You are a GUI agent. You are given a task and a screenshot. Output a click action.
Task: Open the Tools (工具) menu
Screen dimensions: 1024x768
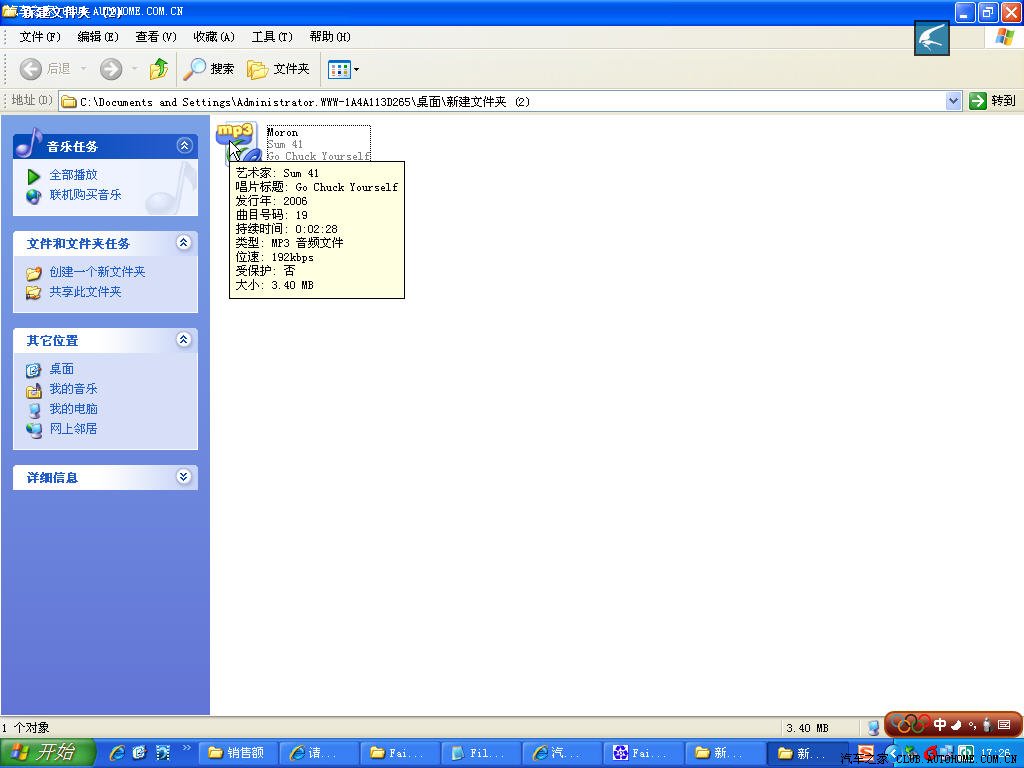(272, 37)
